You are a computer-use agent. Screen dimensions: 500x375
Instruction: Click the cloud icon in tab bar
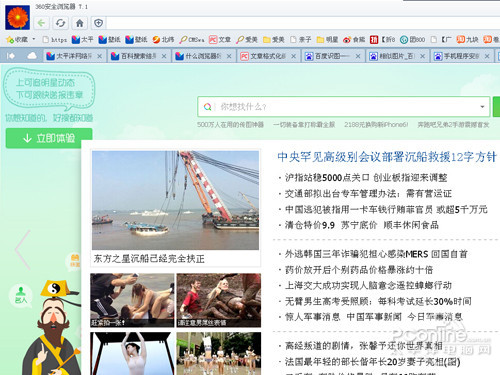(x=32, y=56)
